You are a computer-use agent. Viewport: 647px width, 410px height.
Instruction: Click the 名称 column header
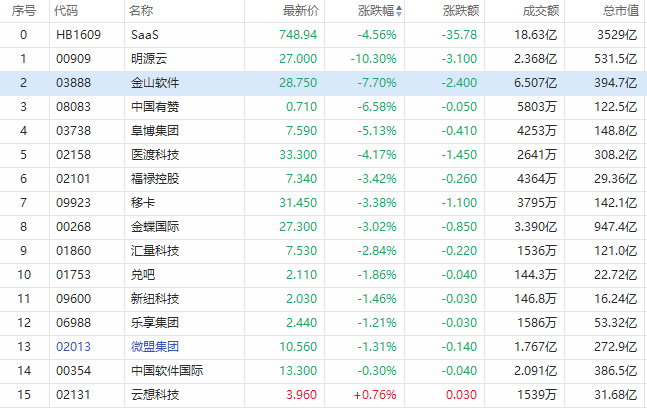[x=141, y=11]
